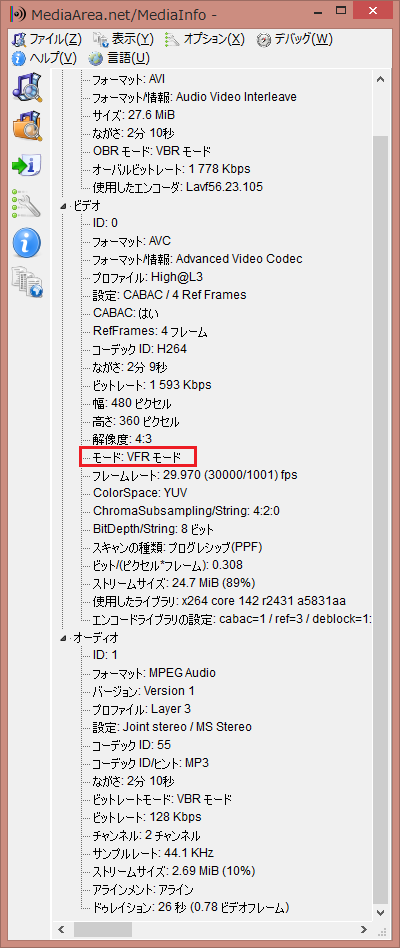Select the ながさ: 2分 10秒 general row
The height and width of the screenshot is (948, 400).
point(133,133)
